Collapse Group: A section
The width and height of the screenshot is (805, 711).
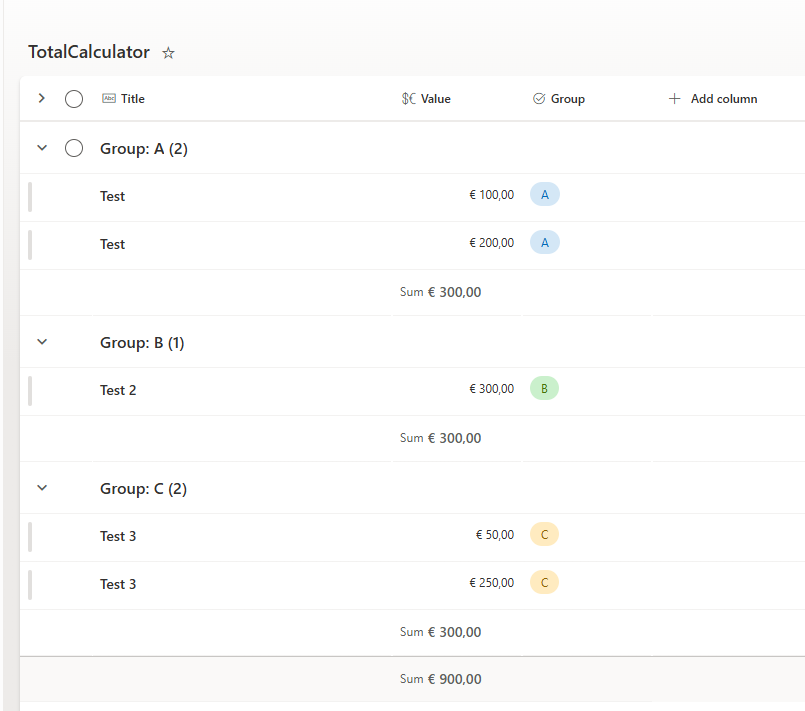pos(42,148)
